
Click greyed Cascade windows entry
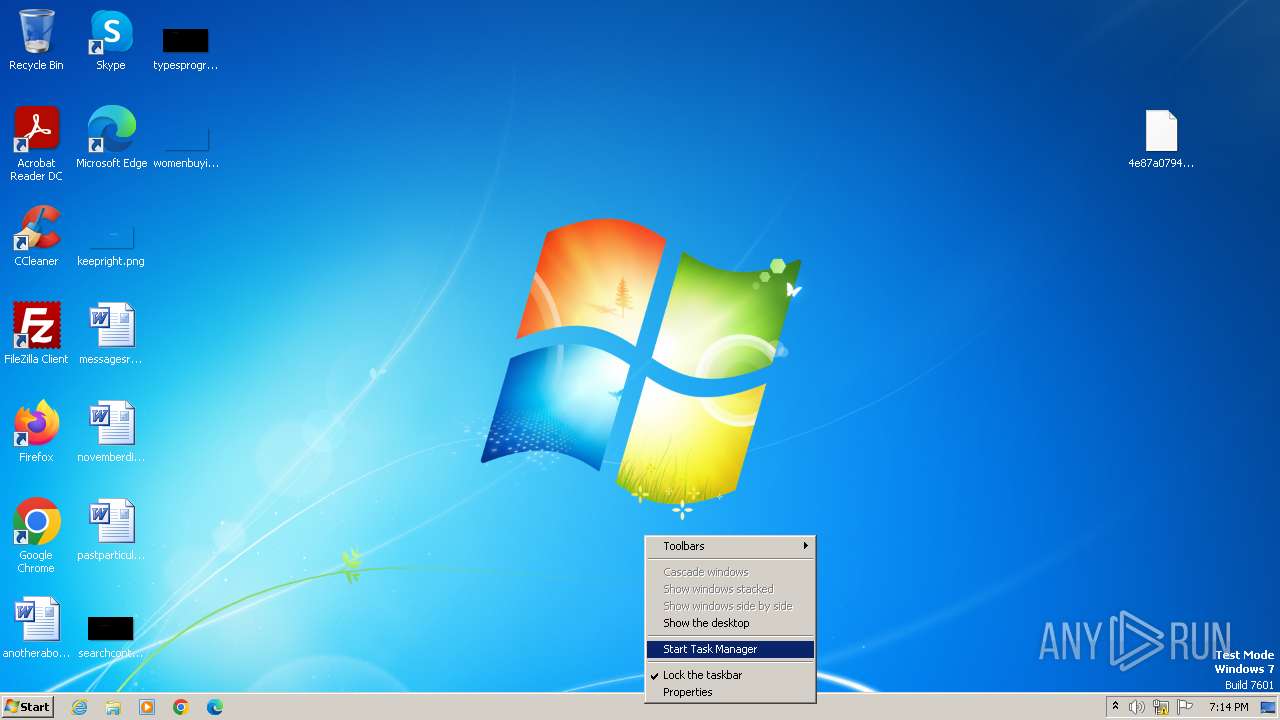[730, 572]
